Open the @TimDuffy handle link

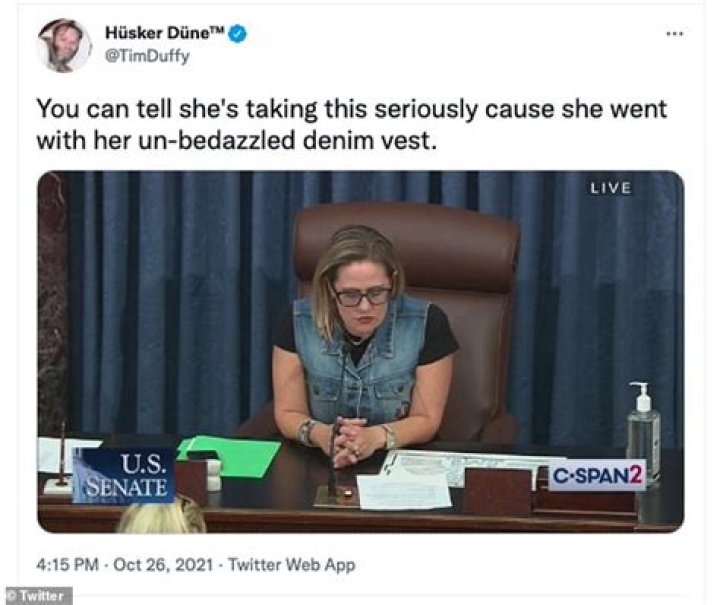tap(147, 56)
